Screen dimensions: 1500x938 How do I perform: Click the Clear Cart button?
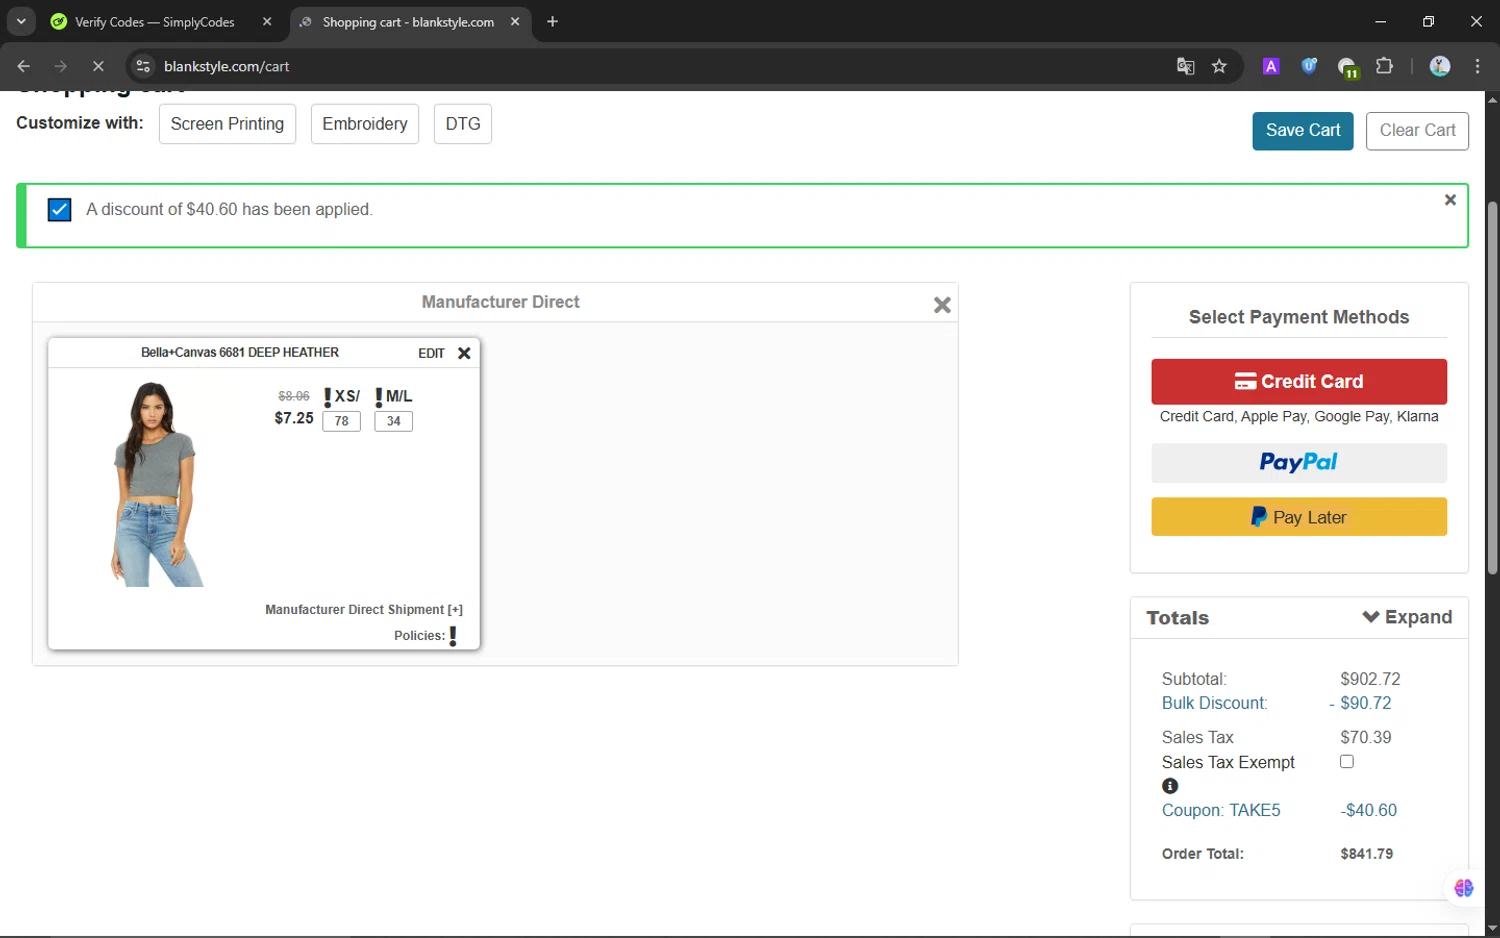1417,131
